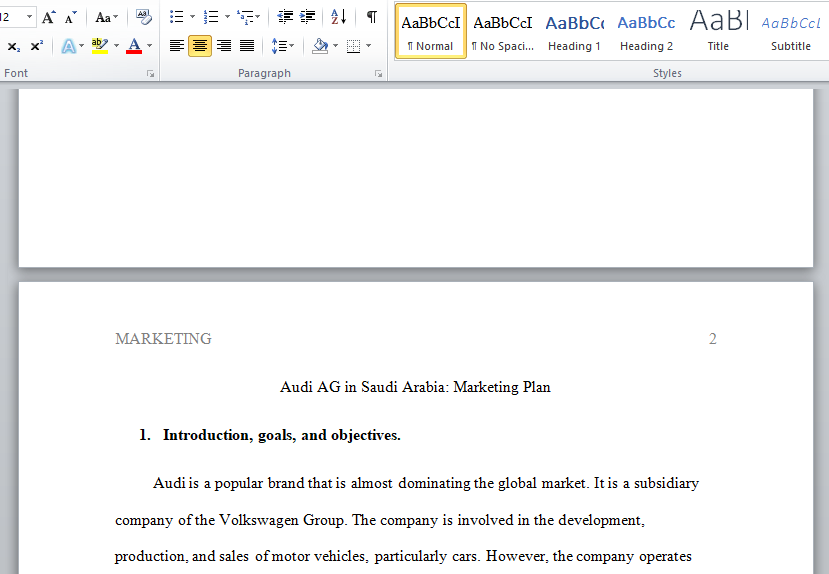Apply the Subtitle style

click(x=790, y=31)
